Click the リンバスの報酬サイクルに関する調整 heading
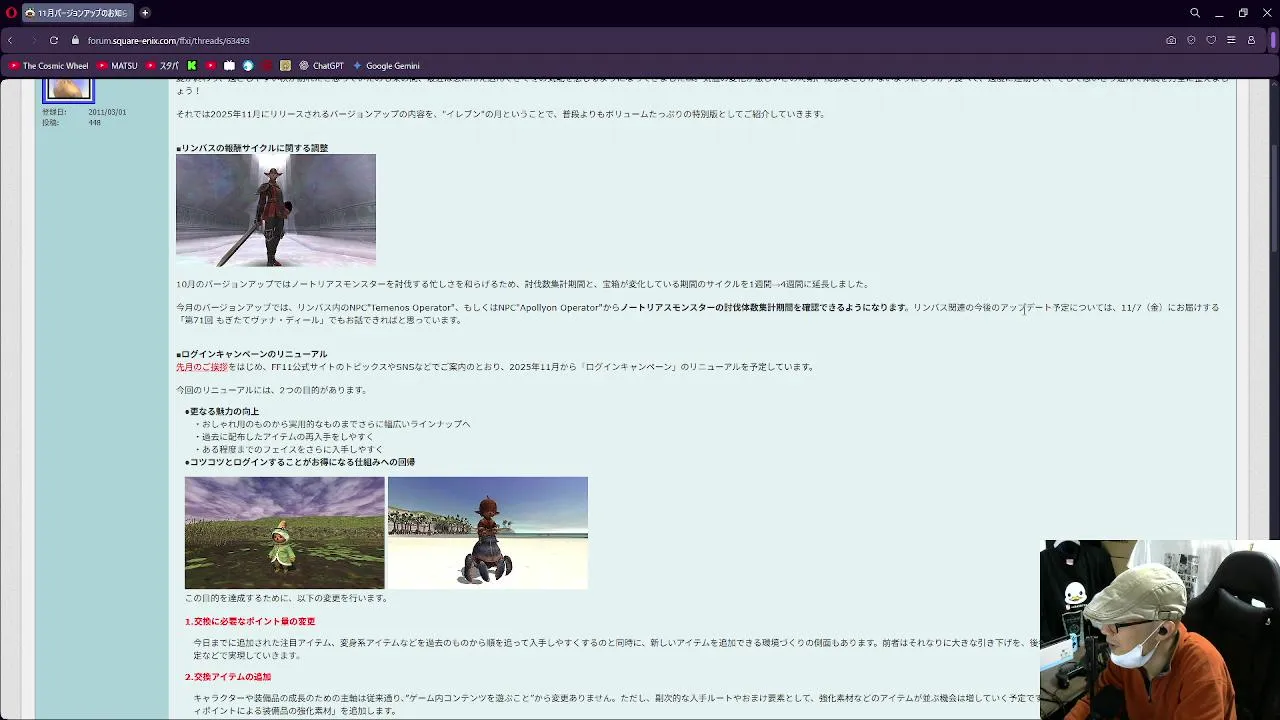This screenshot has height=720, width=1280. click(254, 148)
